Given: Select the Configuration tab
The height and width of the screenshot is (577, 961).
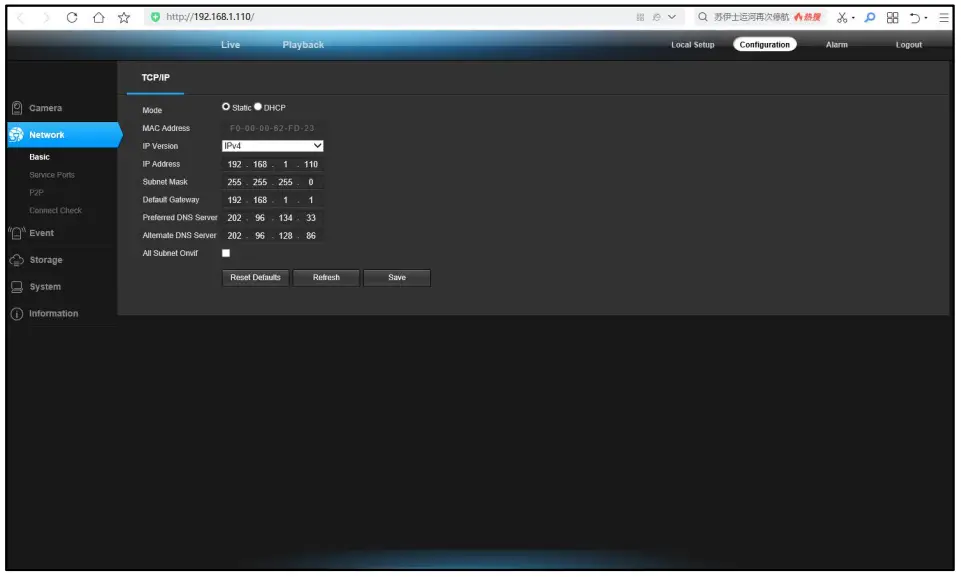Looking at the screenshot, I should 764,45.
